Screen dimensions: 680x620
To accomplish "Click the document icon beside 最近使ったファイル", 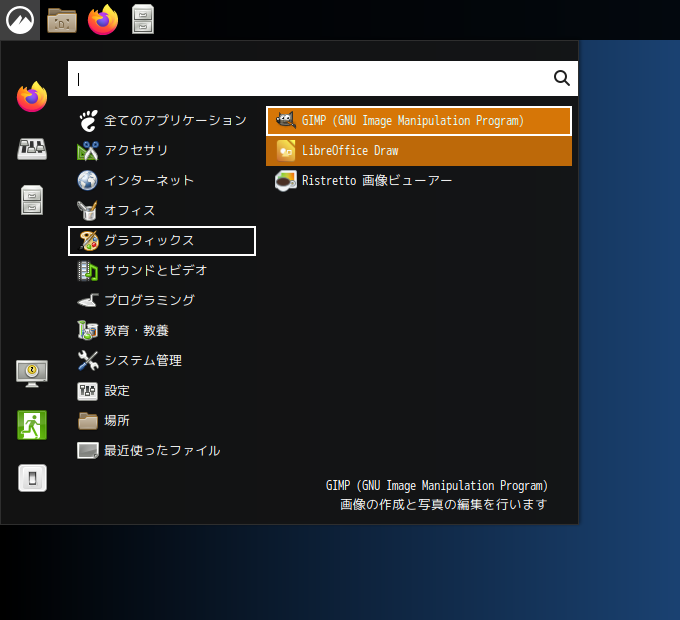I will [88, 451].
